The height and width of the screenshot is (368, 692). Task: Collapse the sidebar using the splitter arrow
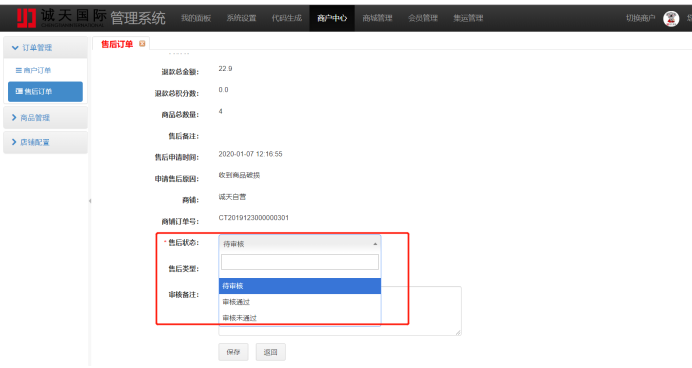[90, 201]
